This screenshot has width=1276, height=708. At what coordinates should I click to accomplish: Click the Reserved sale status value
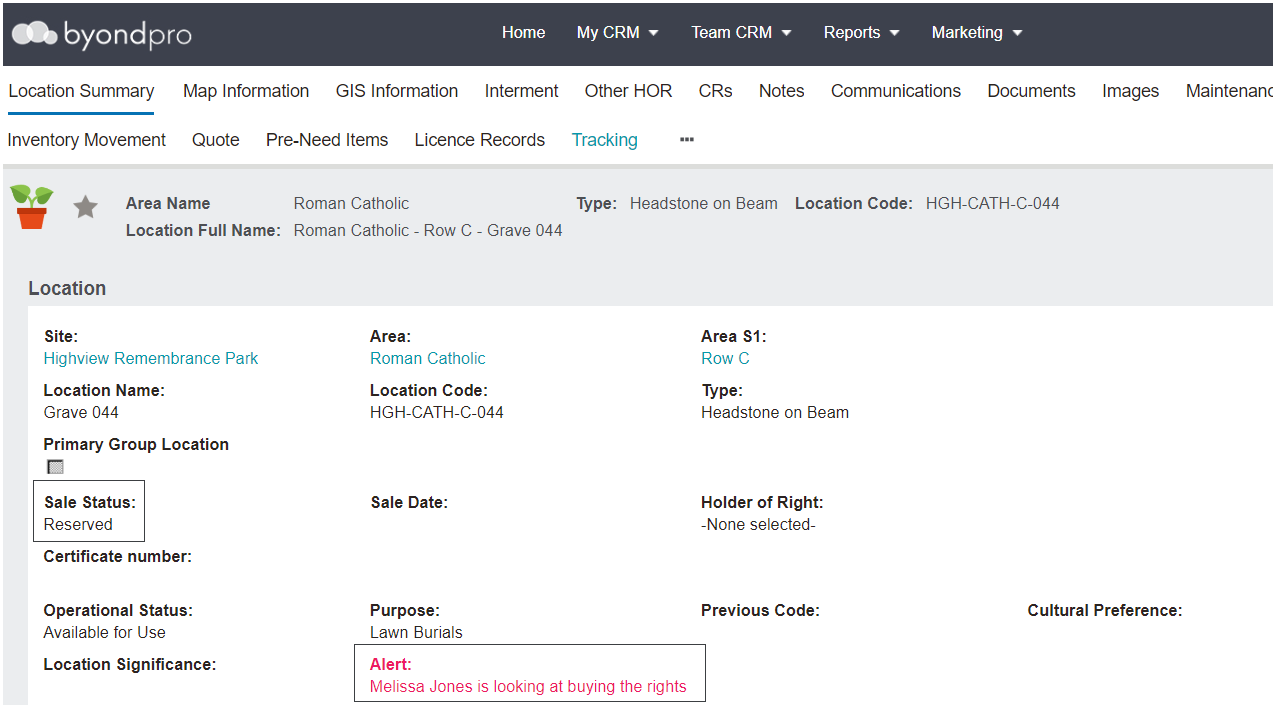point(78,524)
